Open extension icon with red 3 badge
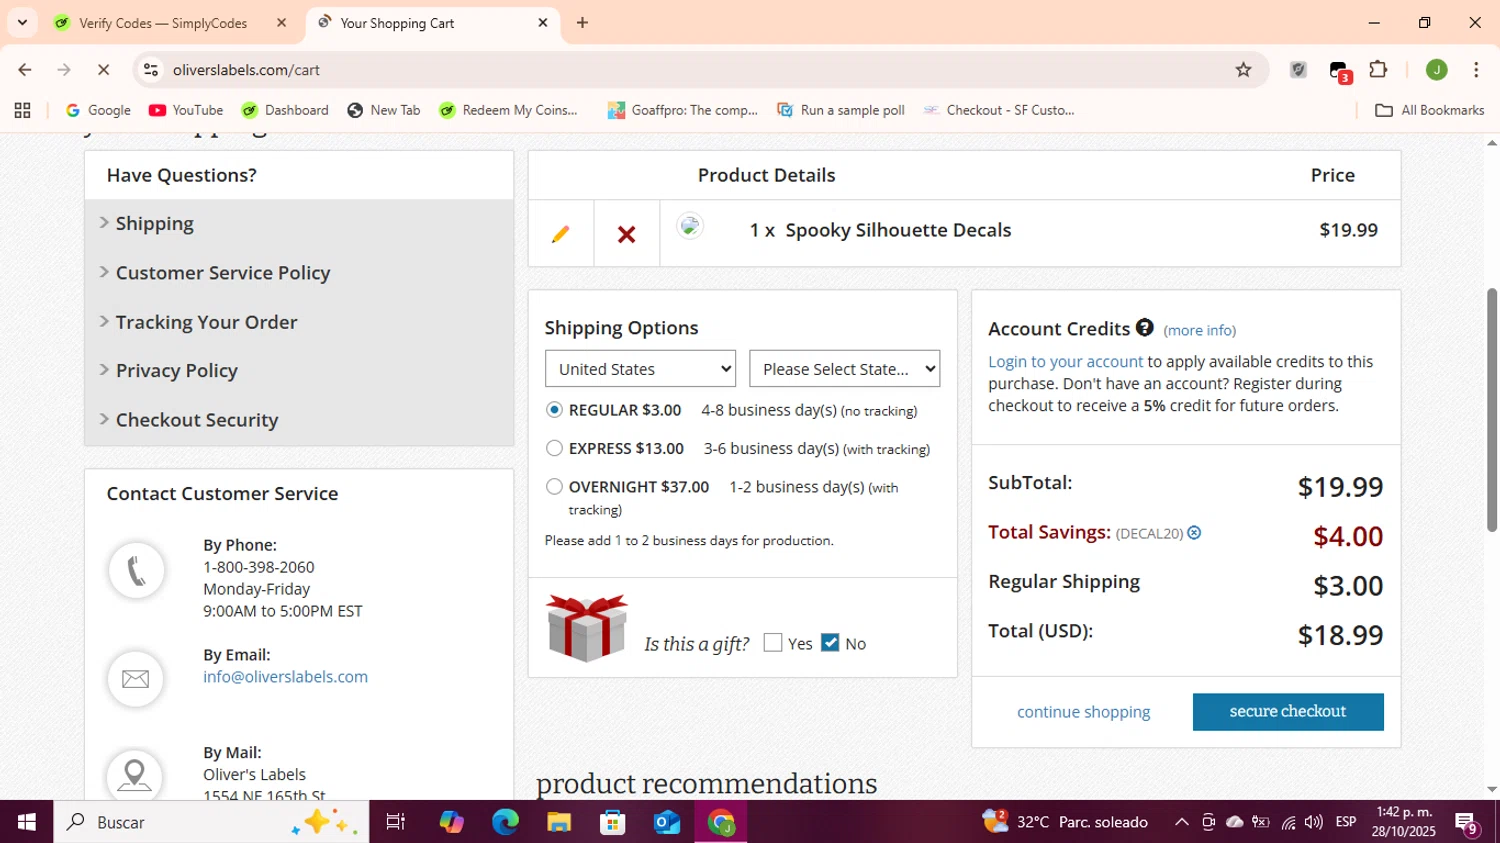This screenshot has width=1500, height=843. click(x=1340, y=72)
